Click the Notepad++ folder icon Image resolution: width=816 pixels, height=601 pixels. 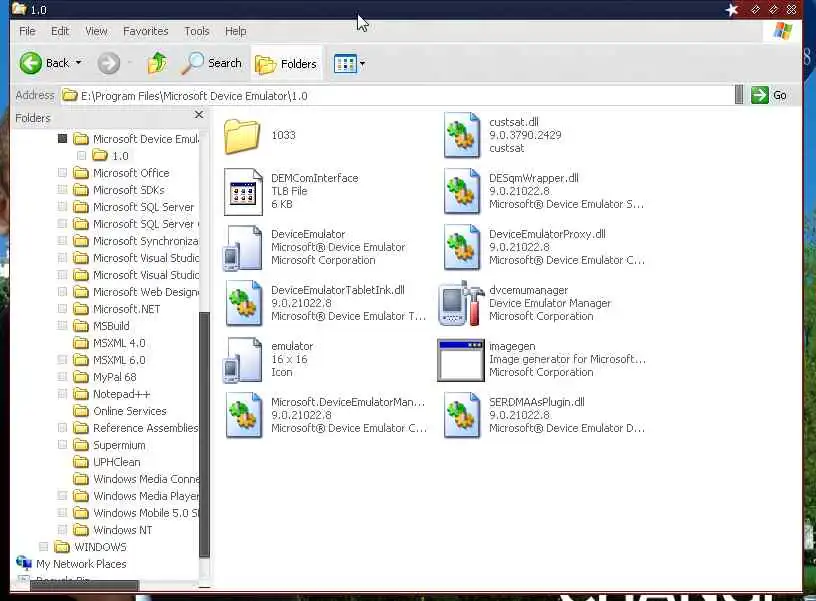tap(81, 394)
